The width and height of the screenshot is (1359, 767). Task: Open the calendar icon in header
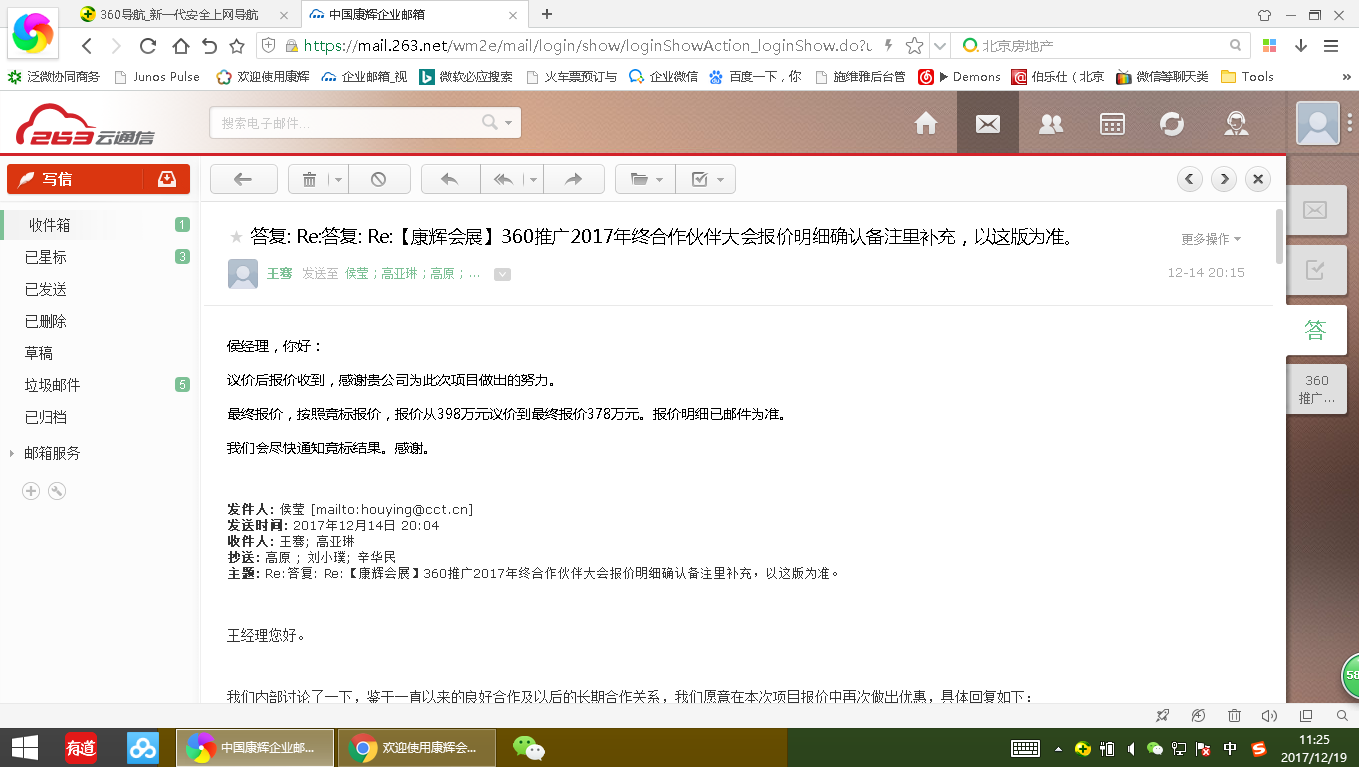pos(1112,123)
